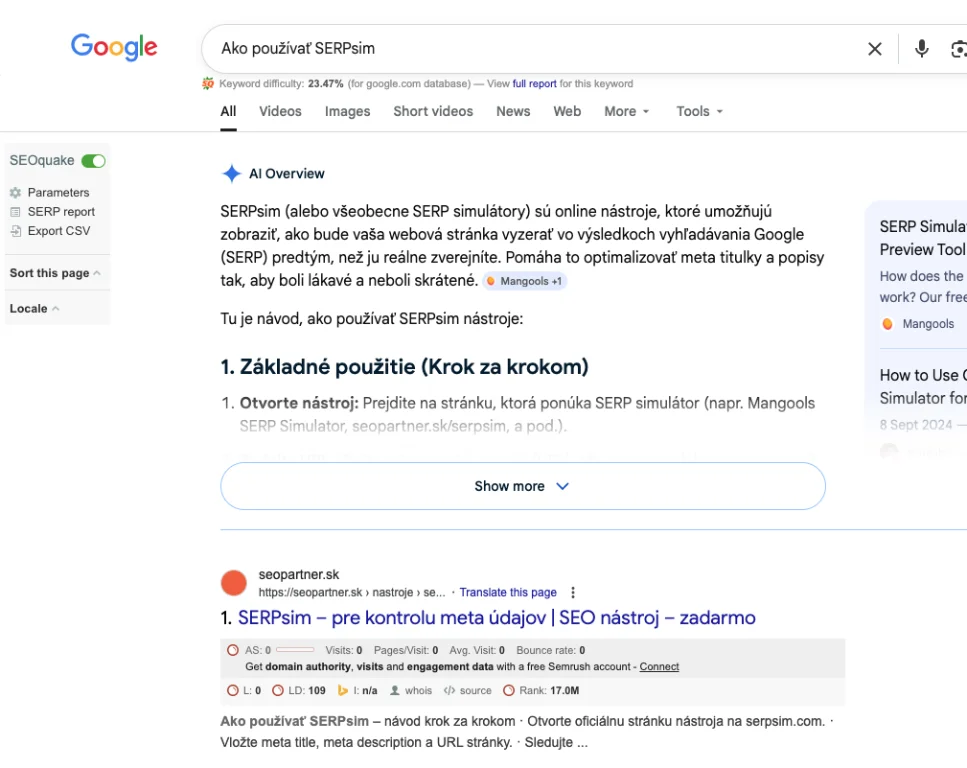Start voice search with microphone icon
The height and width of the screenshot is (768, 967).
(x=921, y=49)
